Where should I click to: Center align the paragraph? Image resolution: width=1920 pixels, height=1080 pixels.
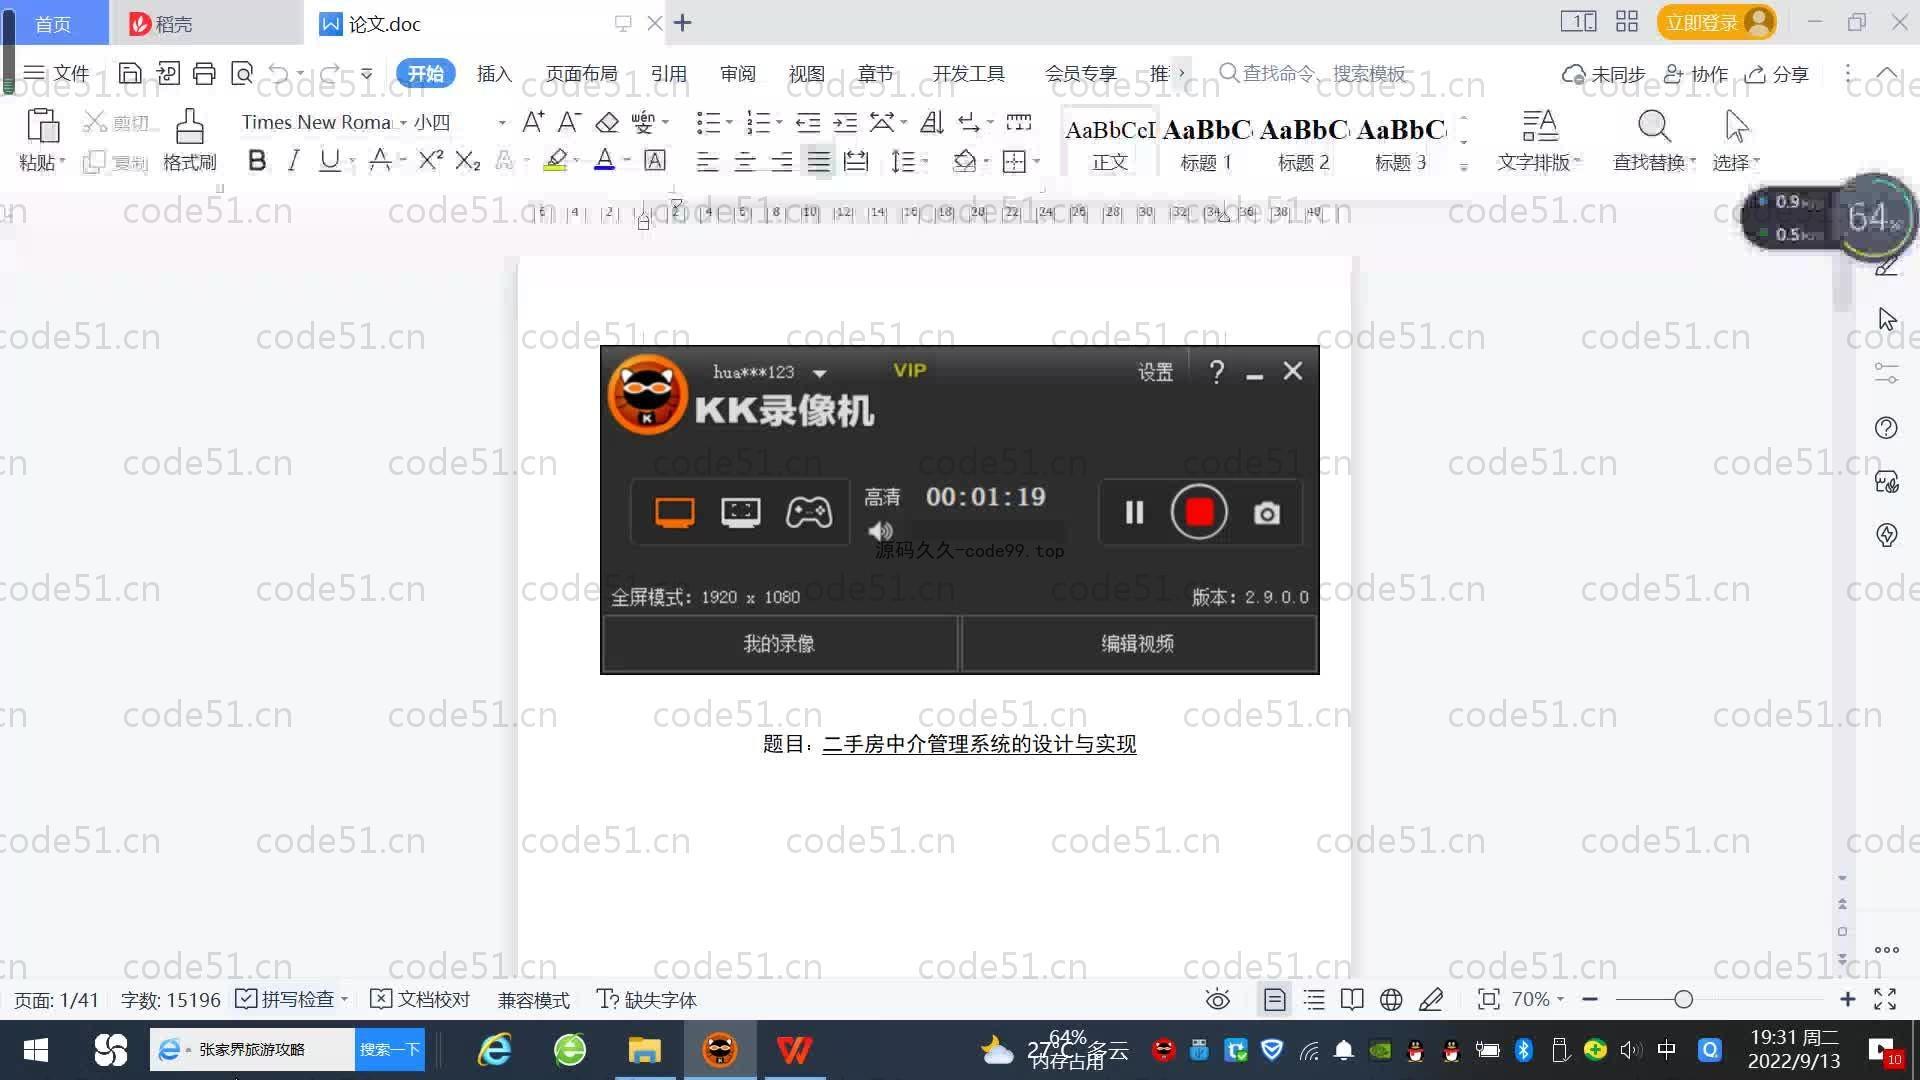[744, 161]
